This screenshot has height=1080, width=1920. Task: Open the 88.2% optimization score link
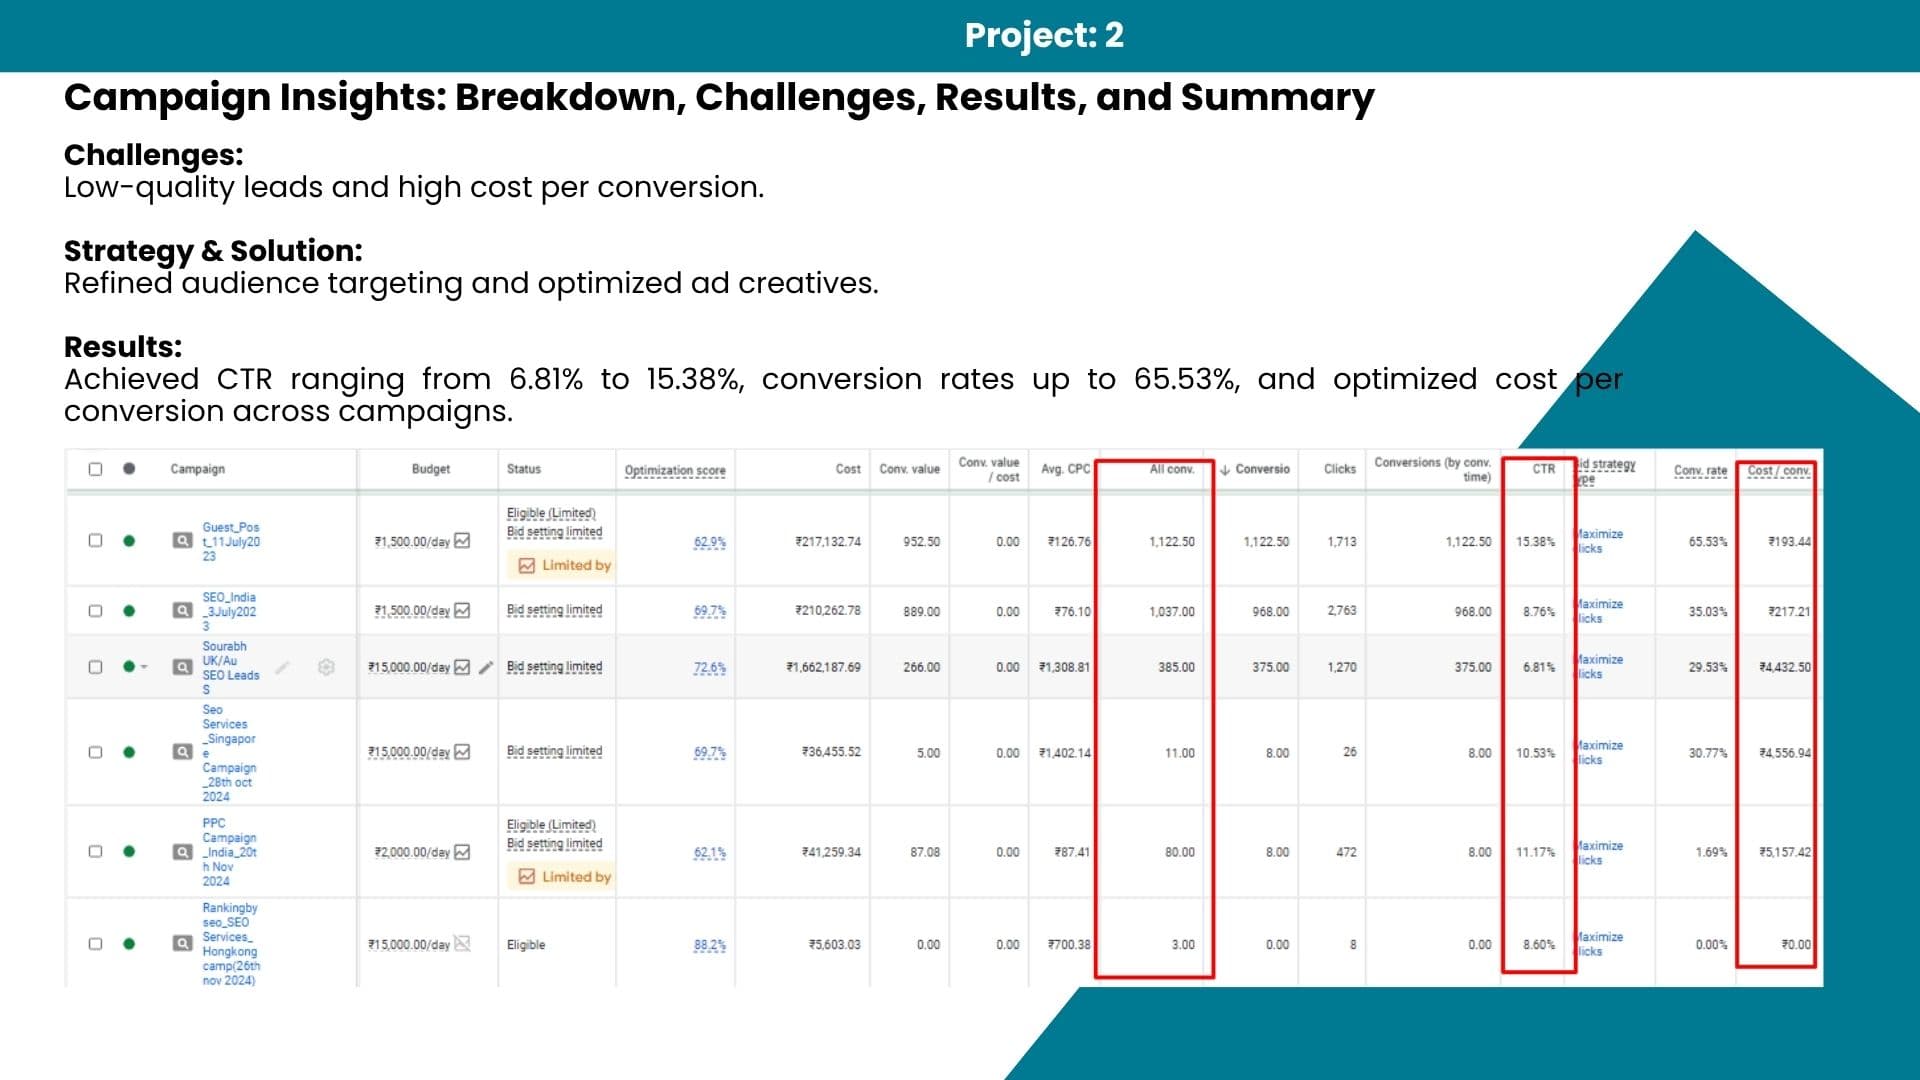[x=710, y=945]
